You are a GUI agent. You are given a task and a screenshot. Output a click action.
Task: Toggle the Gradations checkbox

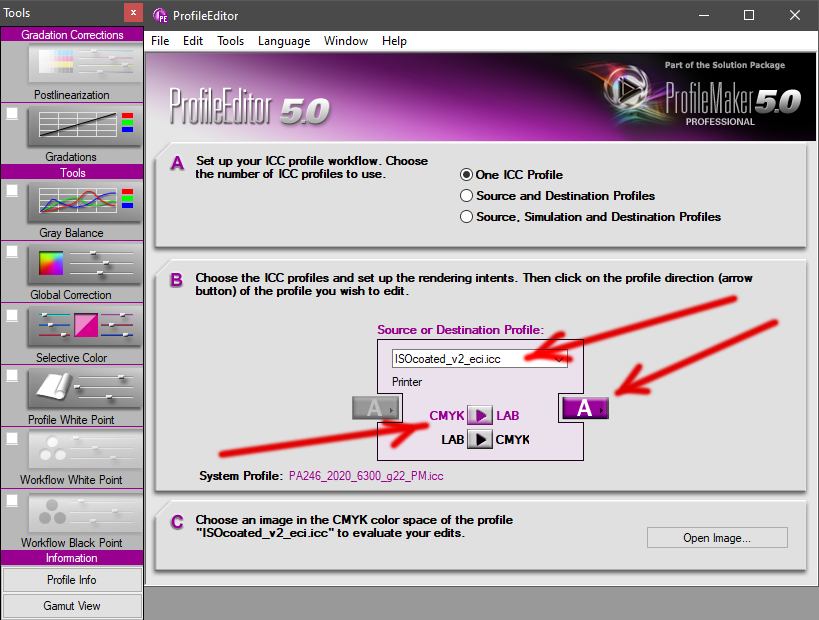tap(12, 114)
